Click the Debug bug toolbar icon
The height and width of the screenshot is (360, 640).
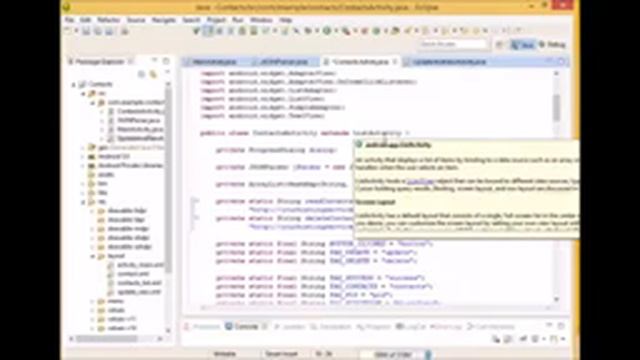click(309, 31)
